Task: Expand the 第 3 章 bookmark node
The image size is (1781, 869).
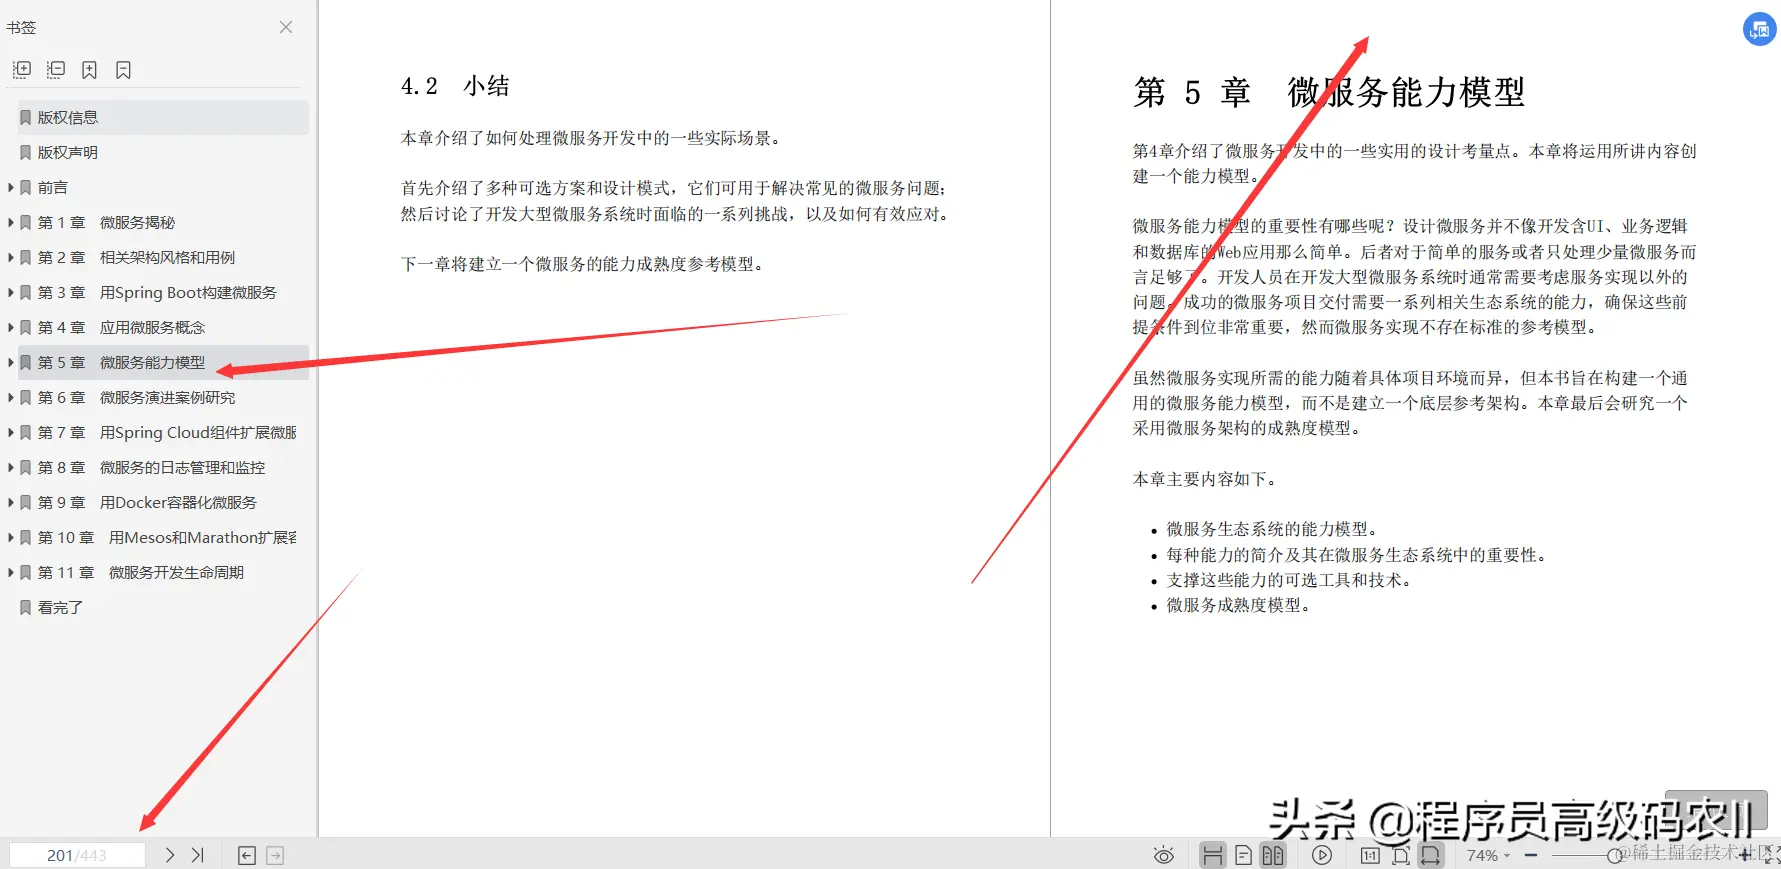Action: tap(11, 292)
